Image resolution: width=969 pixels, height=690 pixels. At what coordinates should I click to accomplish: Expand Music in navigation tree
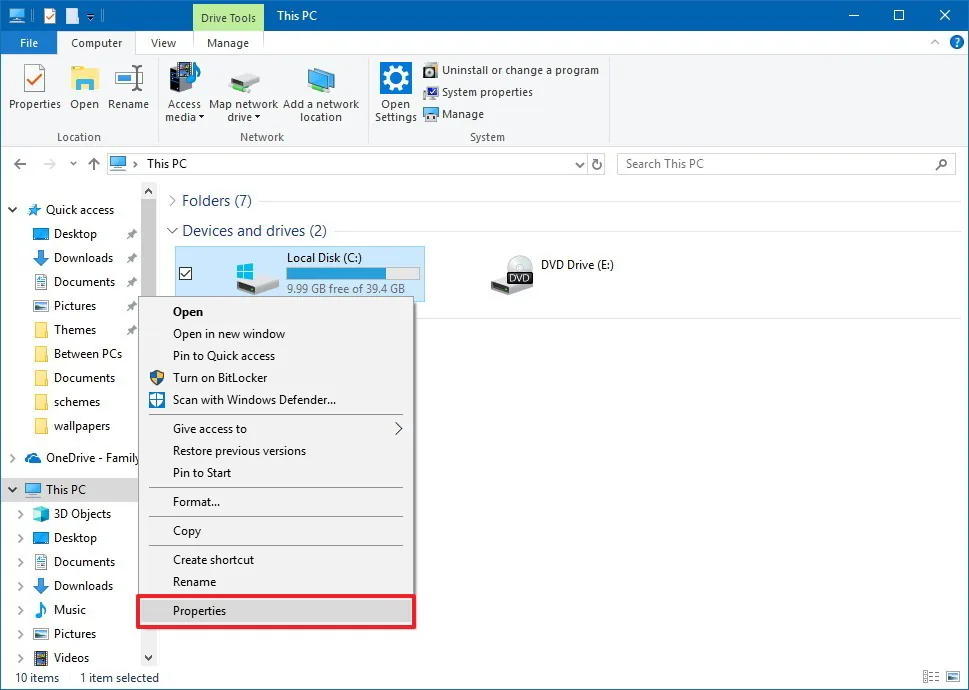(20, 610)
